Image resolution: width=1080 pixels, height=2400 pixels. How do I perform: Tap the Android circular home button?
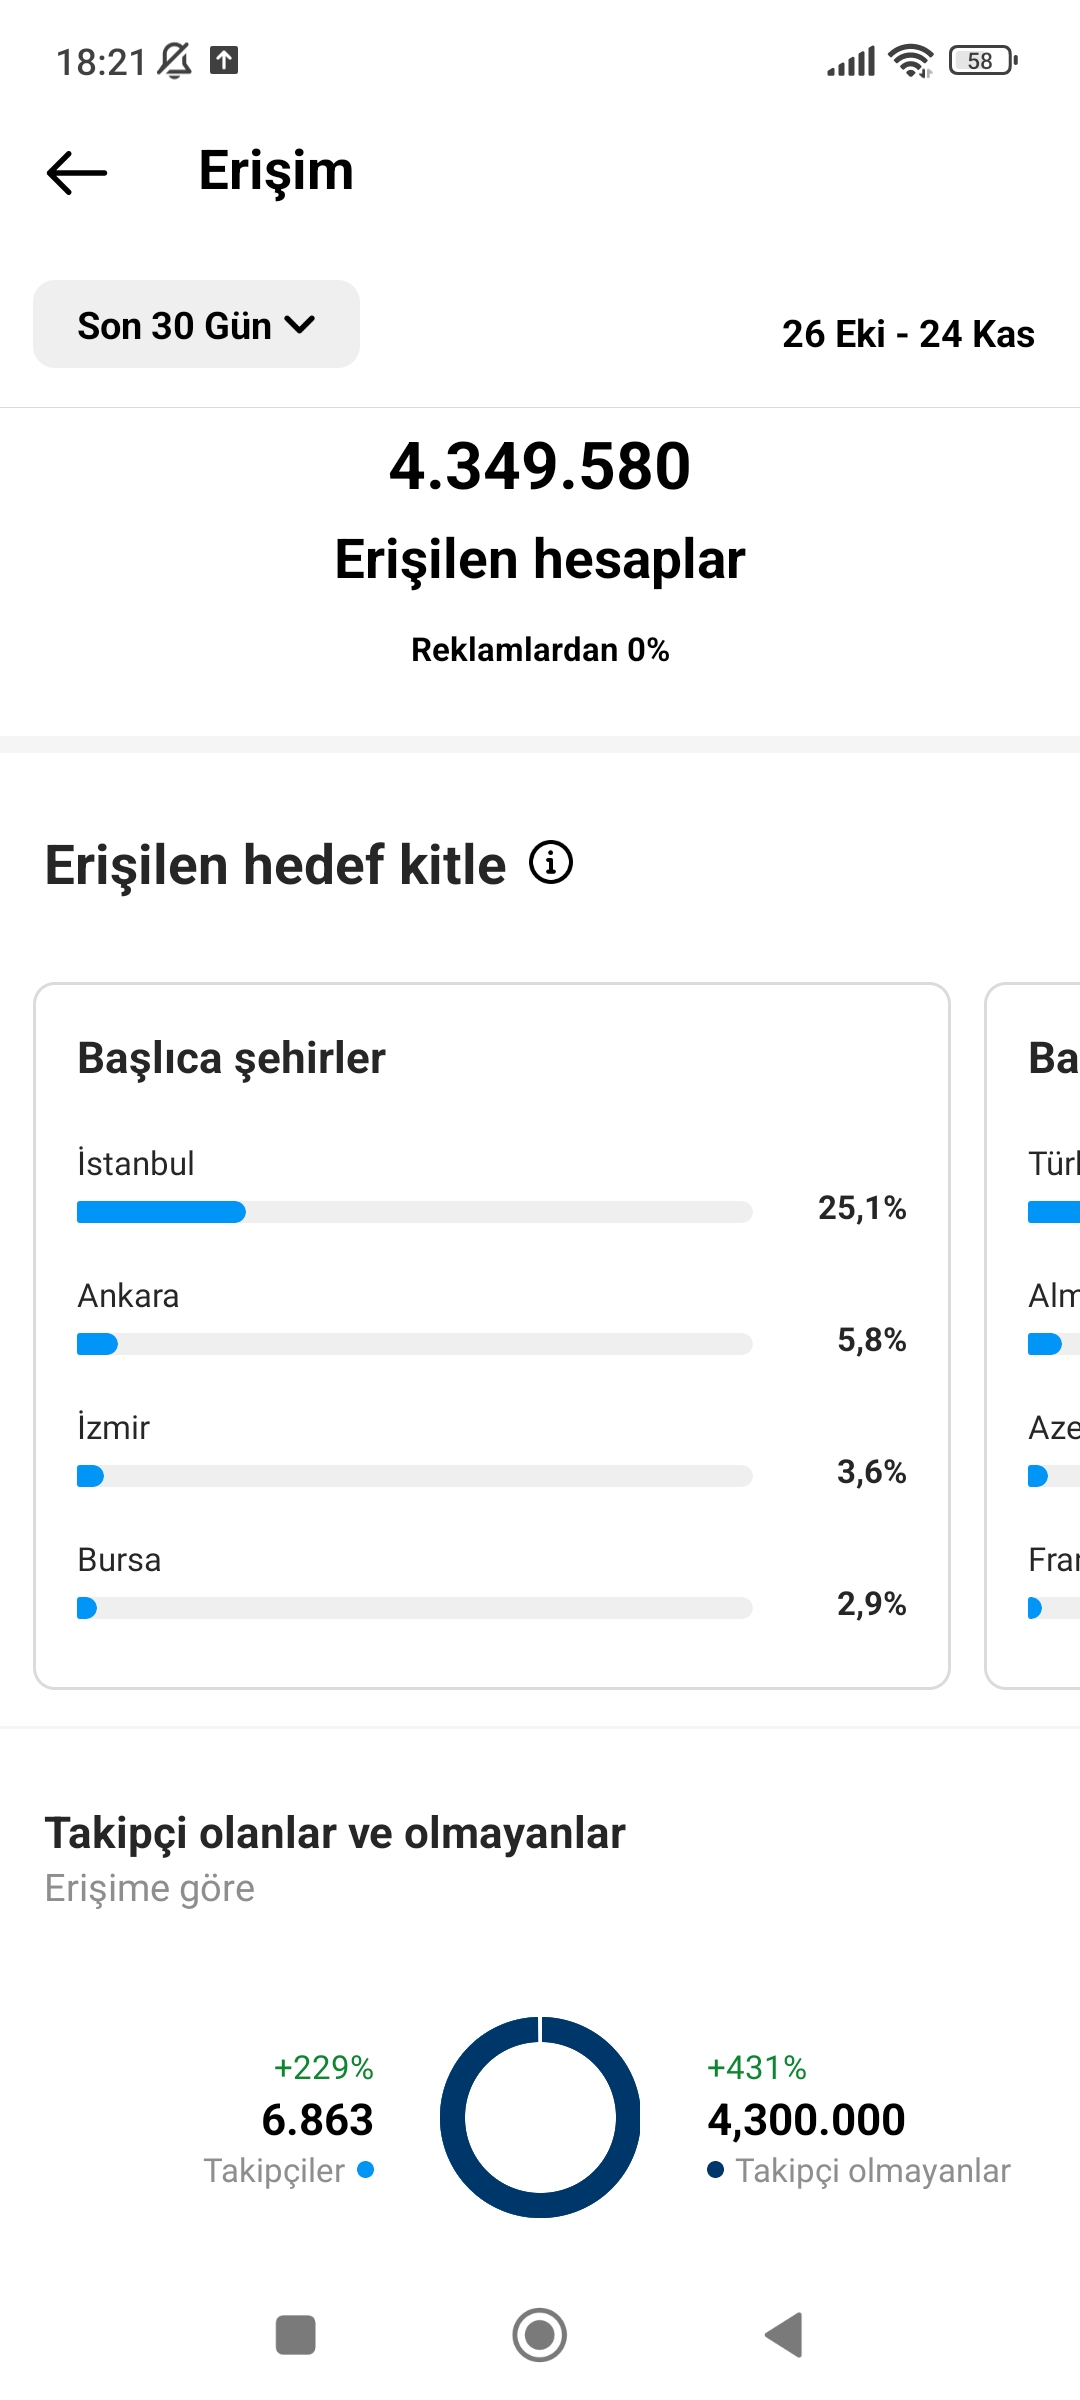click(540, 2335)
